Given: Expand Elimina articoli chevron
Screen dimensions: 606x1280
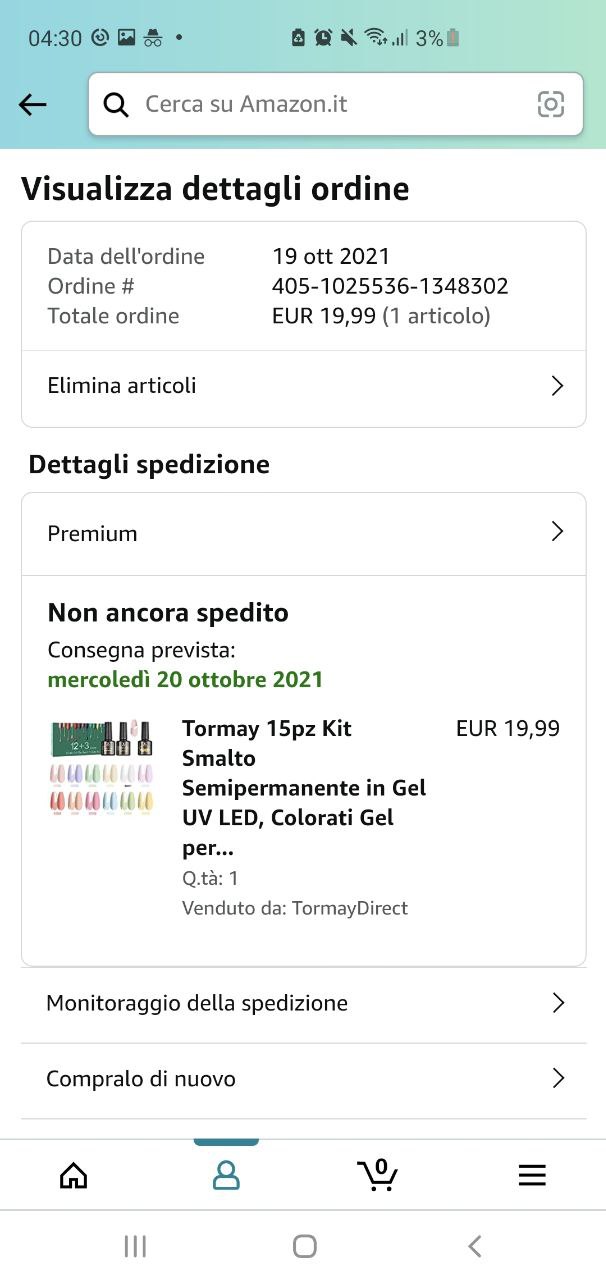Looking at the screenshot, I should (x=558, y=386).
